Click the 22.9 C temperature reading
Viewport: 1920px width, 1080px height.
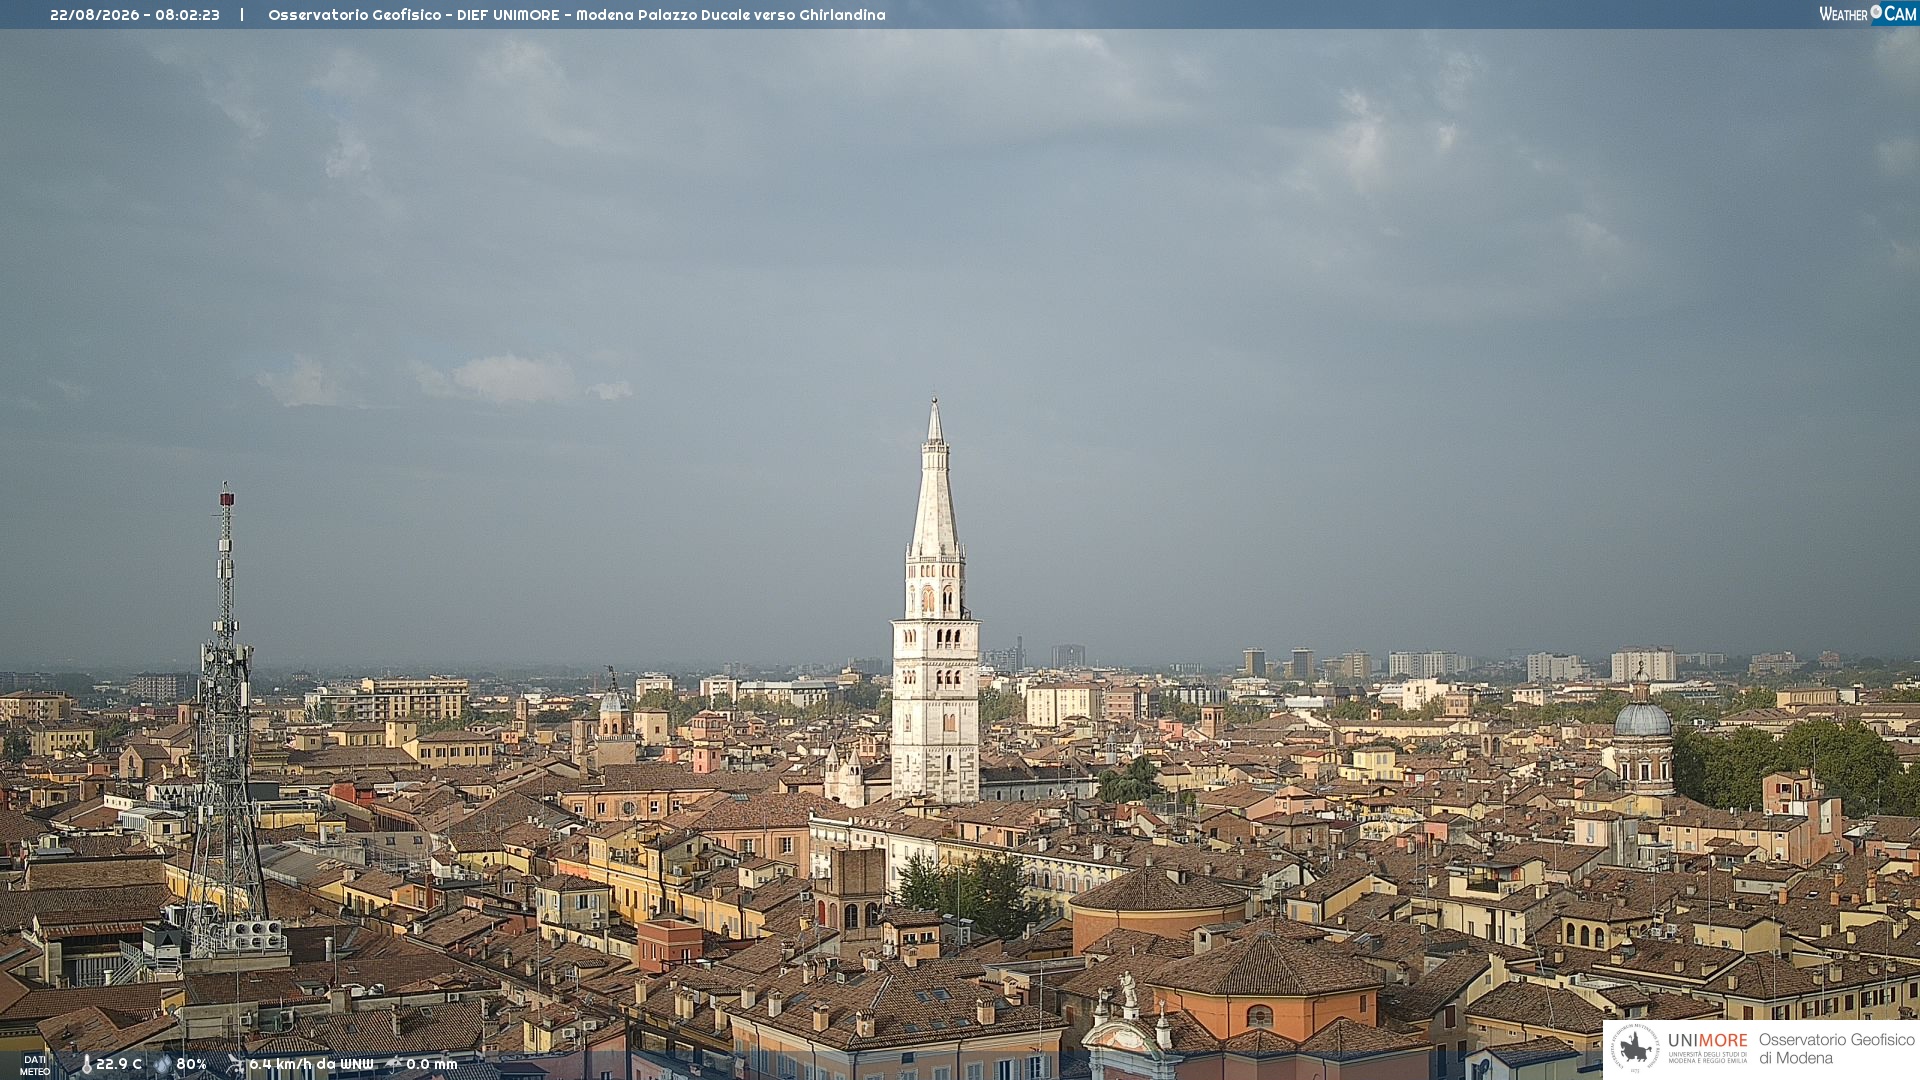[x=119, y=1064]
